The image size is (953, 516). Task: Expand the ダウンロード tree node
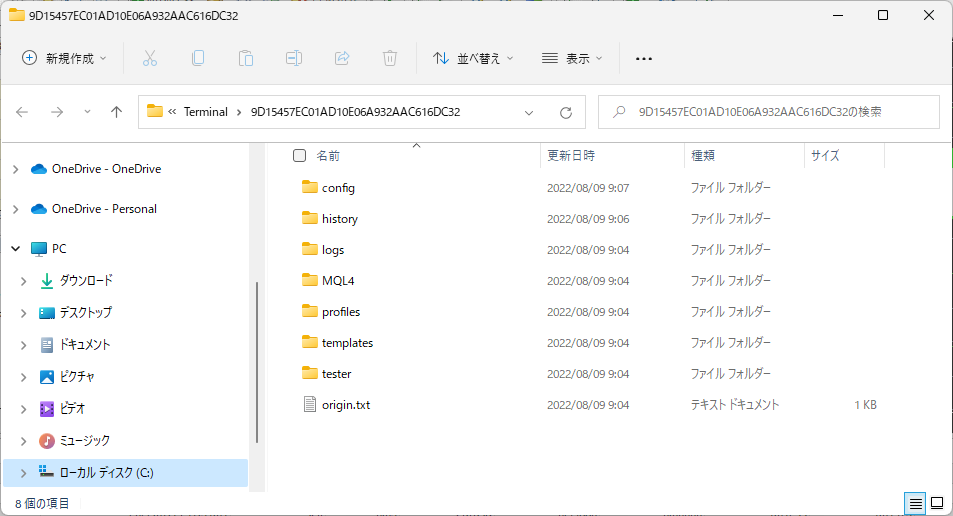(x=24, y=281)
